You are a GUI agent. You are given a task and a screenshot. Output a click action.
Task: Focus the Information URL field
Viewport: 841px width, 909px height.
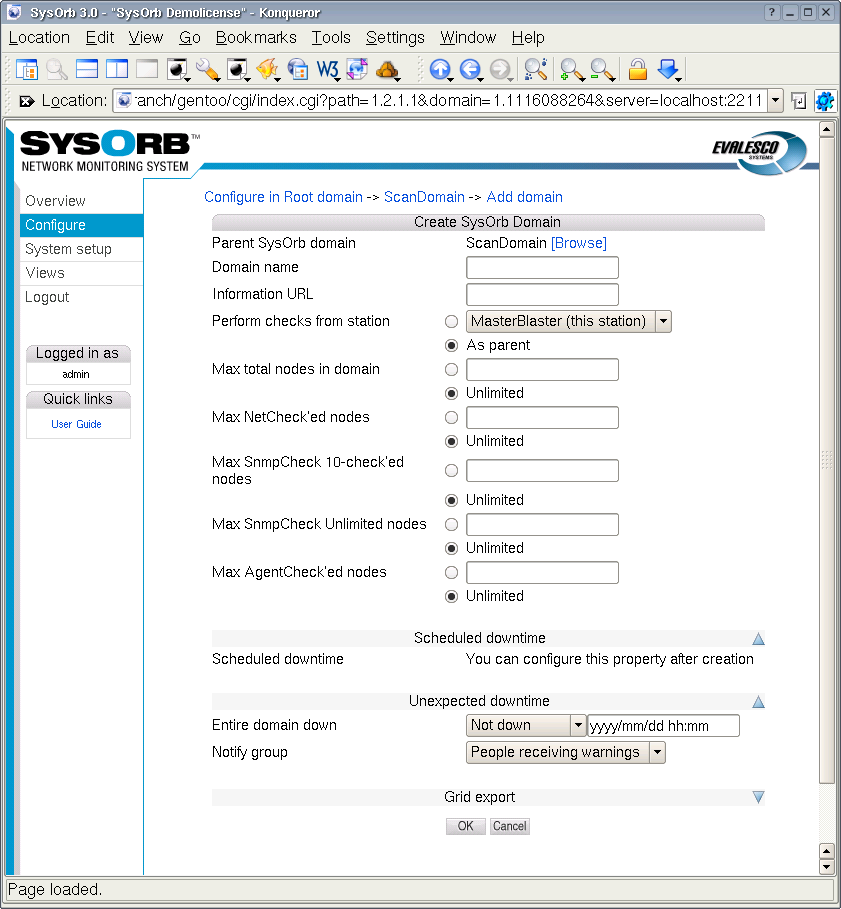click(542, 294)
